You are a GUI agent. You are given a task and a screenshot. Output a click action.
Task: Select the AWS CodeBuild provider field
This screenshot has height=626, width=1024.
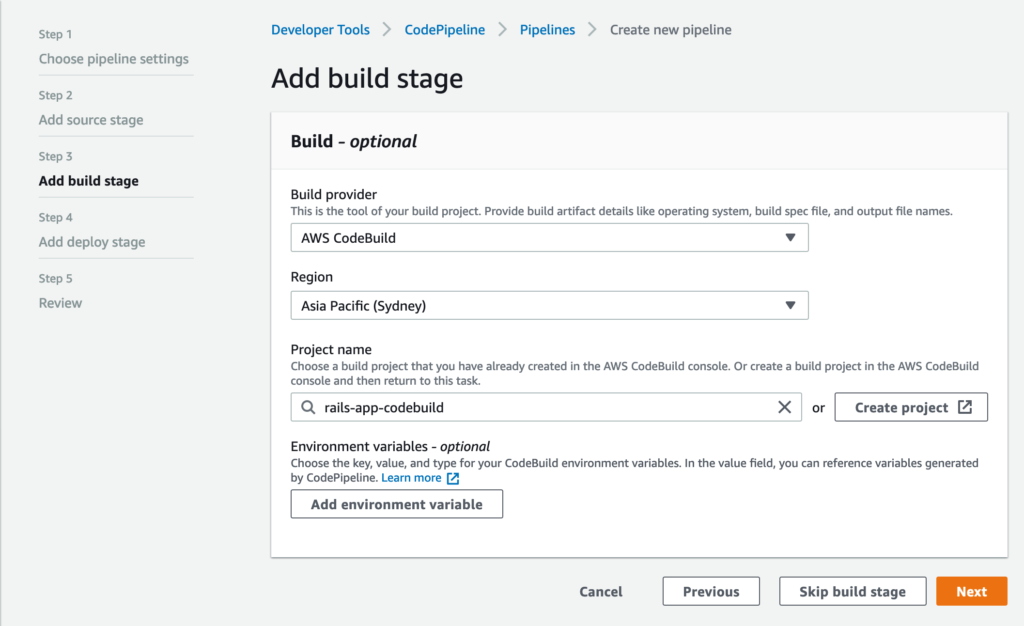[x=549, y=238]
